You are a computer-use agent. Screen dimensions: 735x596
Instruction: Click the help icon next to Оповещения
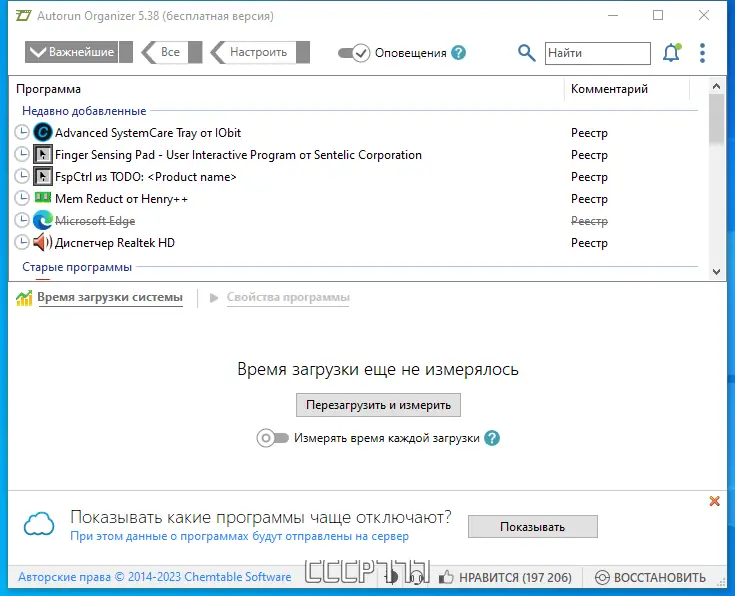click(458, 53)
